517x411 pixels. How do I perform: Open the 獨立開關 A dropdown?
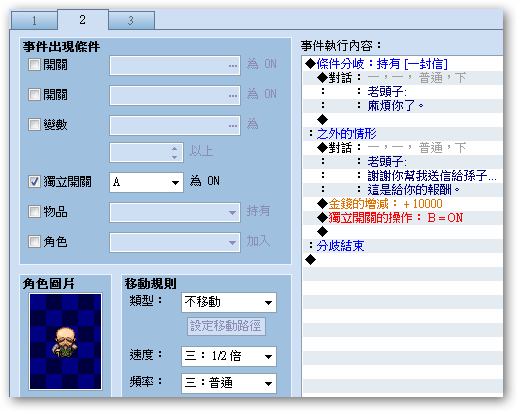point(146,182)
